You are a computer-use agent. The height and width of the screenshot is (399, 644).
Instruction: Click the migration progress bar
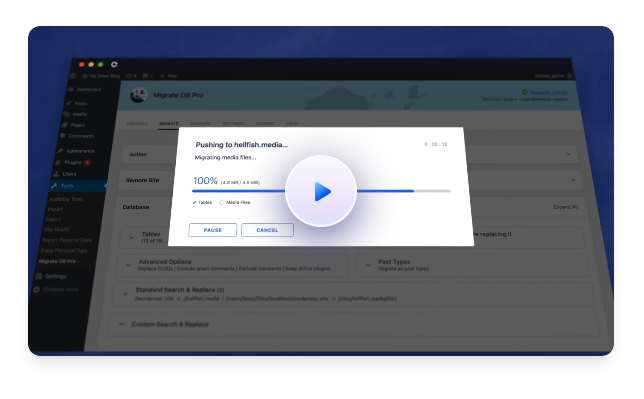coord(321,191)
